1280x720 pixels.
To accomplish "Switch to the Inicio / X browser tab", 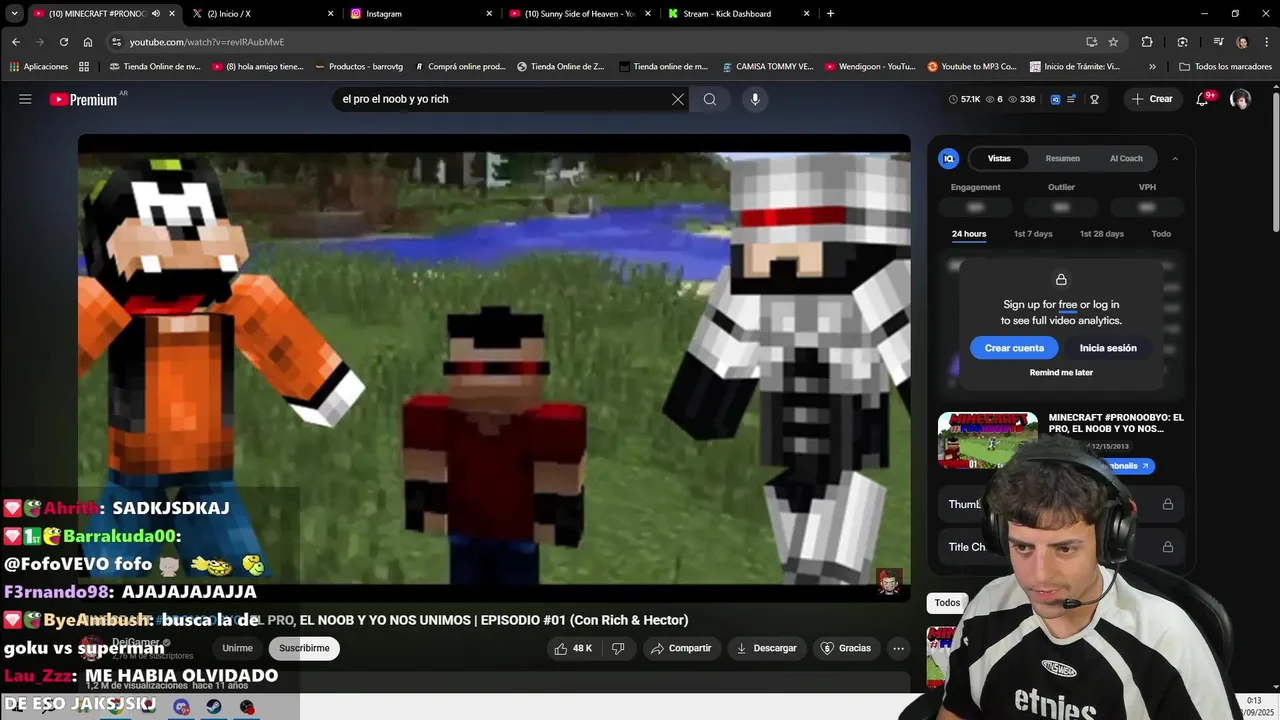I will point(262,14).
